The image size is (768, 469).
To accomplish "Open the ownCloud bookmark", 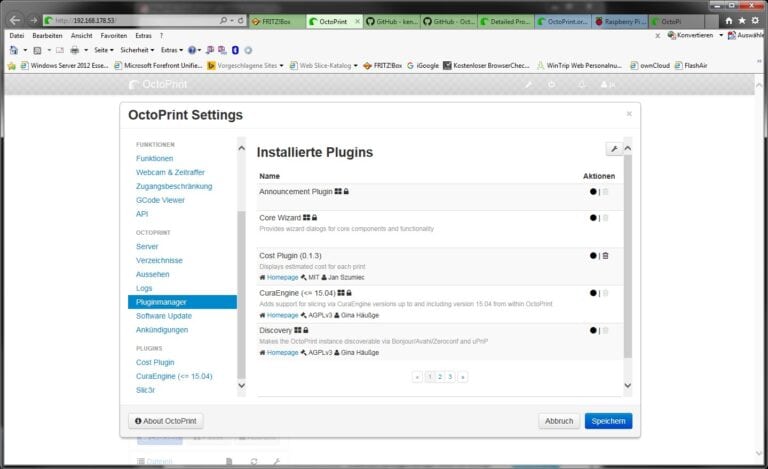I will coord(650,66).
